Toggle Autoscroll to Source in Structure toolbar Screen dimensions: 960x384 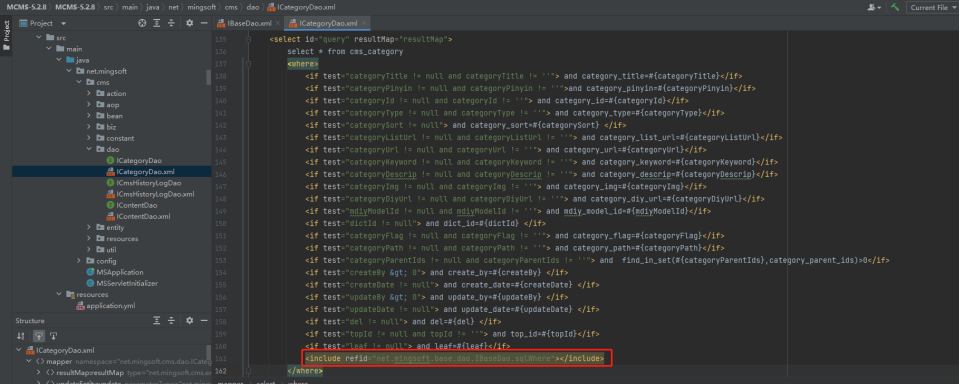[38, 336]
